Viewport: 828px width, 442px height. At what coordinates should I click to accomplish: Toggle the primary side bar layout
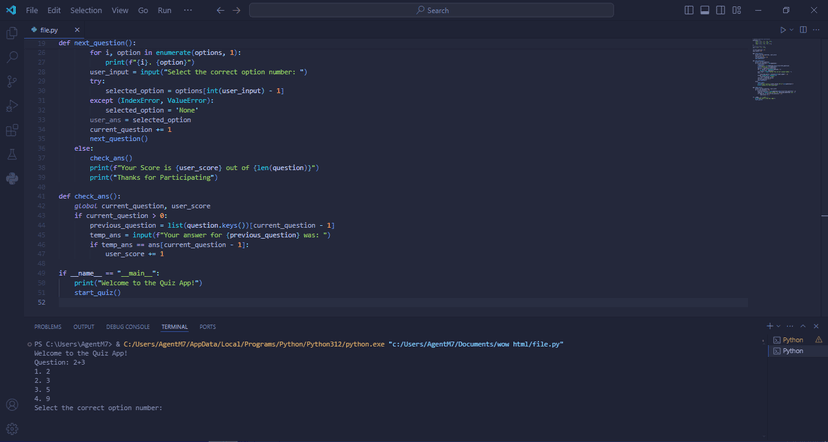[x=689, y=10]
